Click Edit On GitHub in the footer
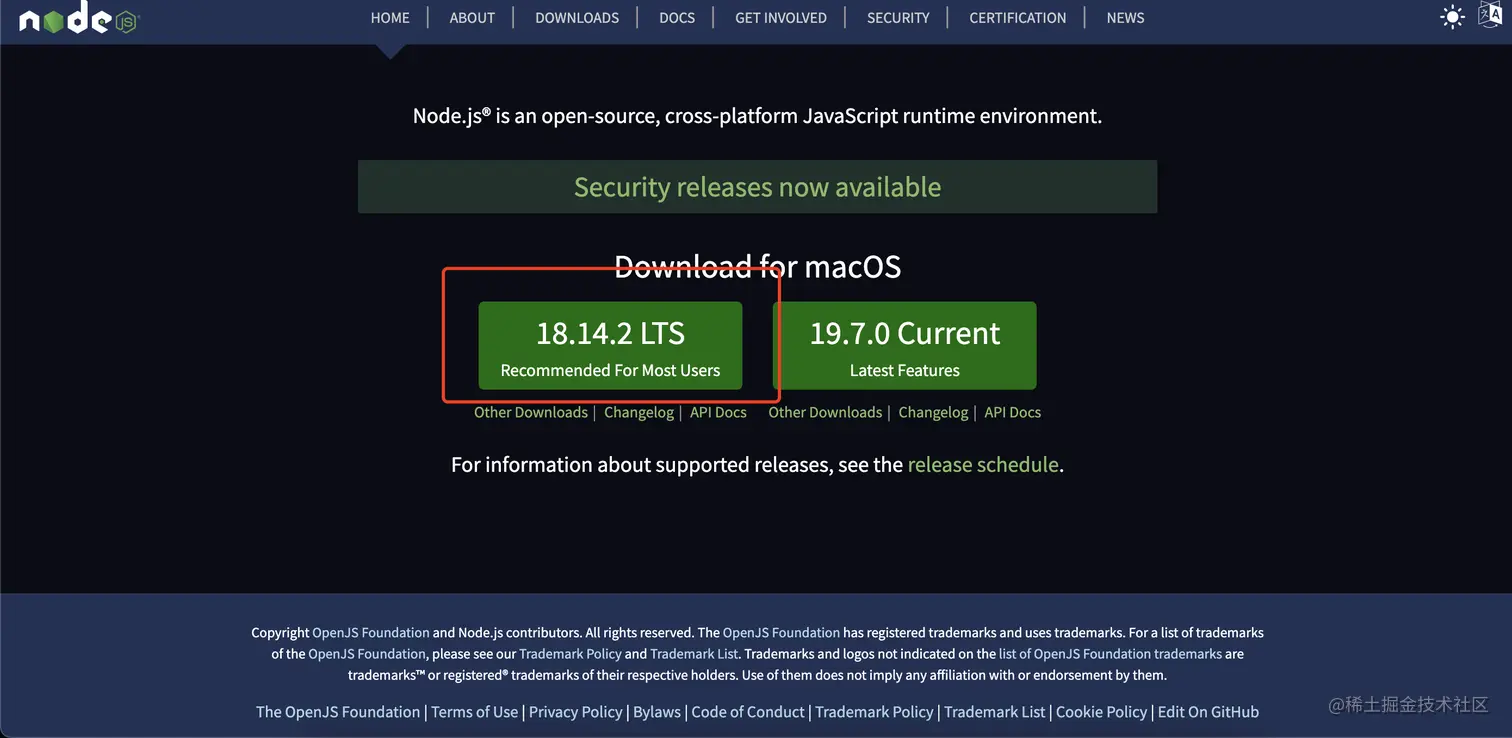 [1208, 711]
